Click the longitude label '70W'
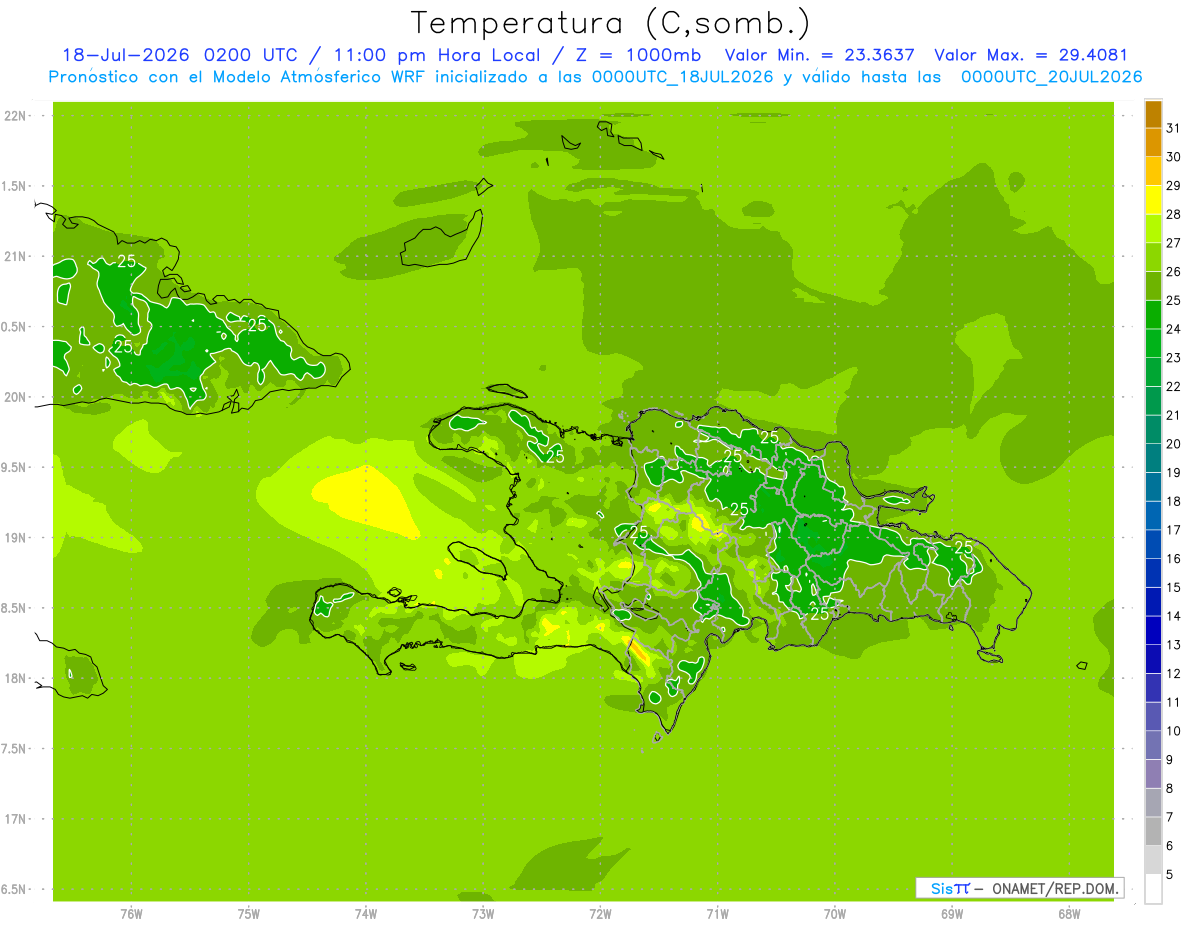This screenshot has width=1200, height=927. (835, 913)
